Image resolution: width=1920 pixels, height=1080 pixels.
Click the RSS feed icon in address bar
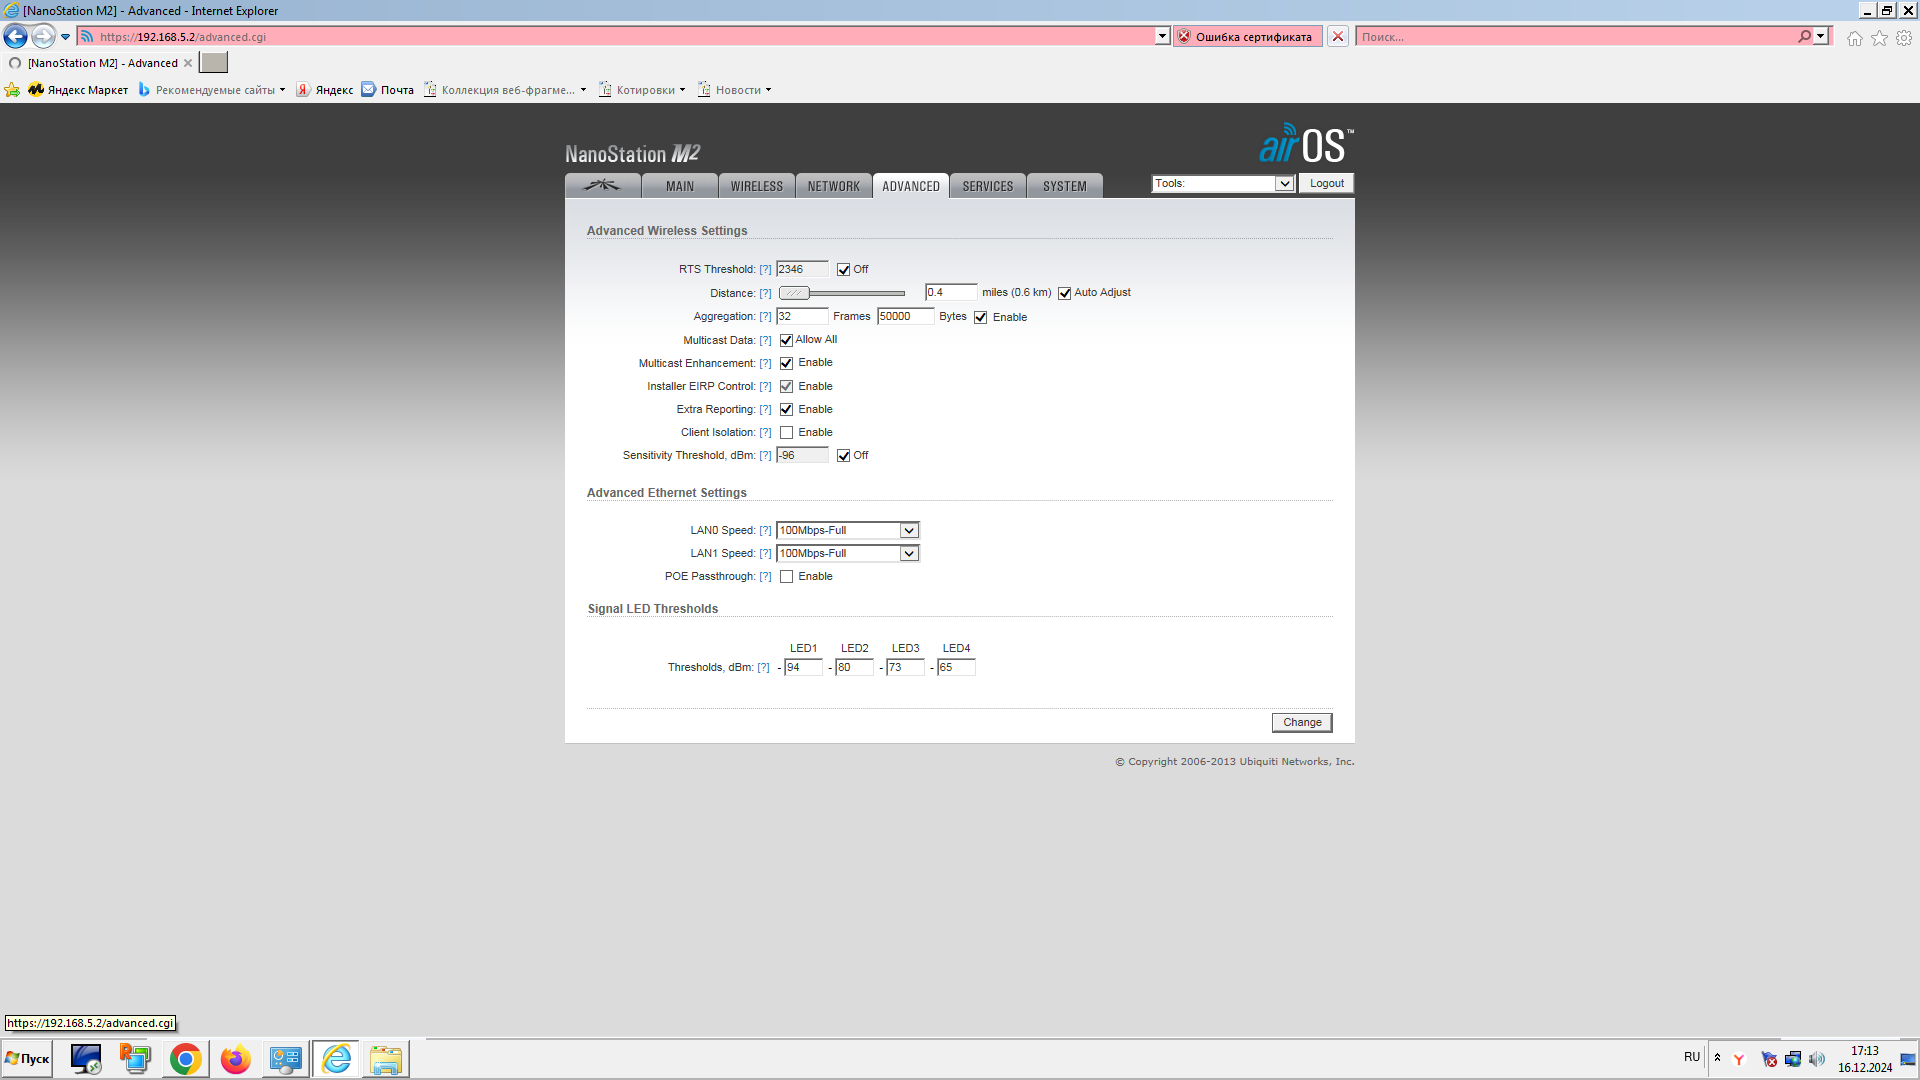88,37
